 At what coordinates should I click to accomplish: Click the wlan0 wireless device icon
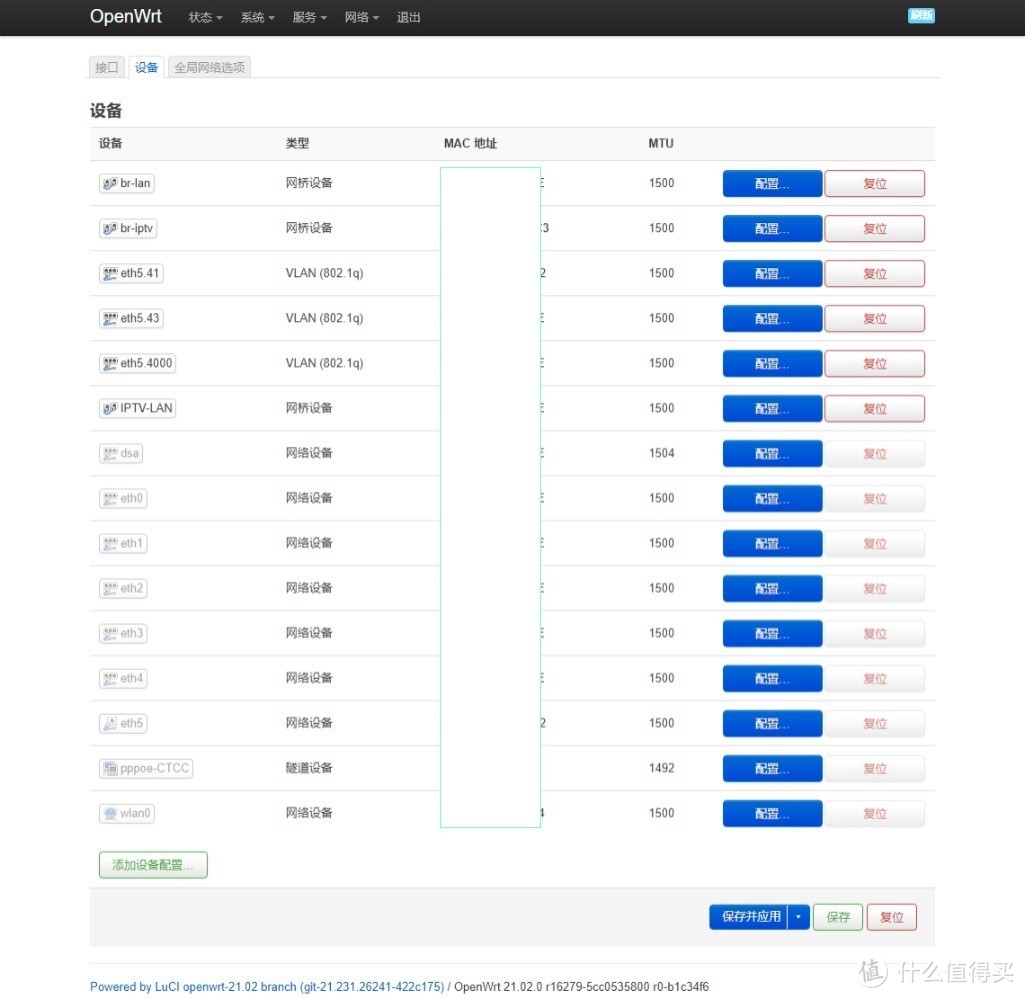click(109, 814)
